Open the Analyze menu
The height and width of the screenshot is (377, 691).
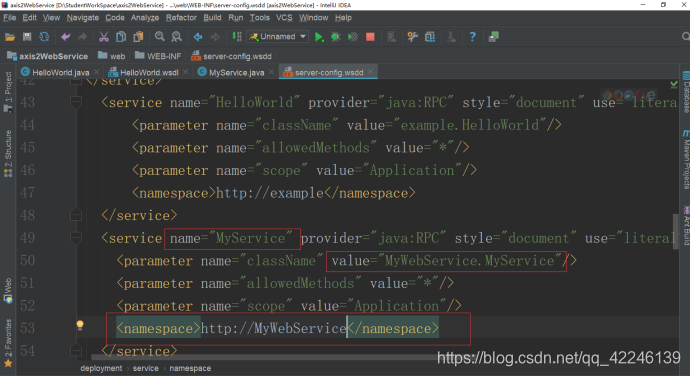(145, 18)
